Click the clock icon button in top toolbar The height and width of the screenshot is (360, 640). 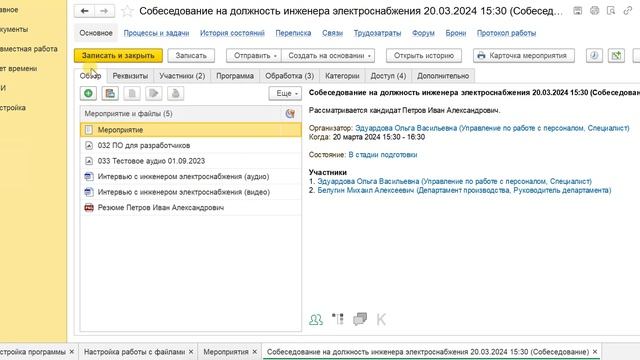(x=594, y=56)
